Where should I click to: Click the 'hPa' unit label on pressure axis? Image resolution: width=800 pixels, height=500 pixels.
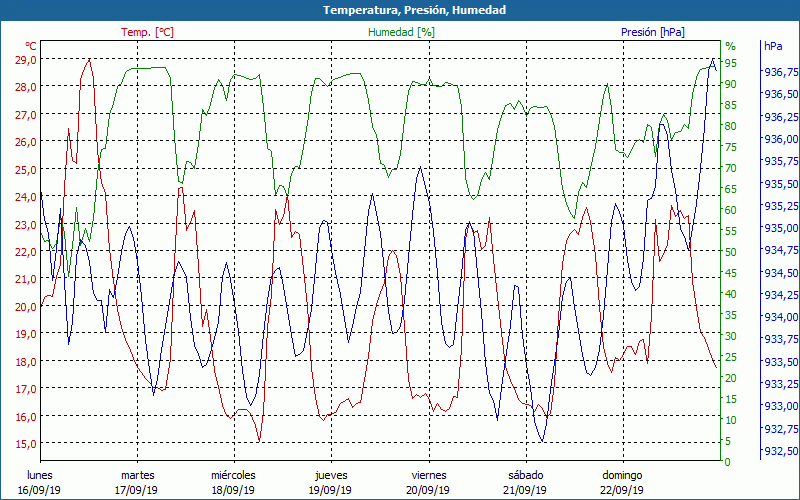coord(773,46)
